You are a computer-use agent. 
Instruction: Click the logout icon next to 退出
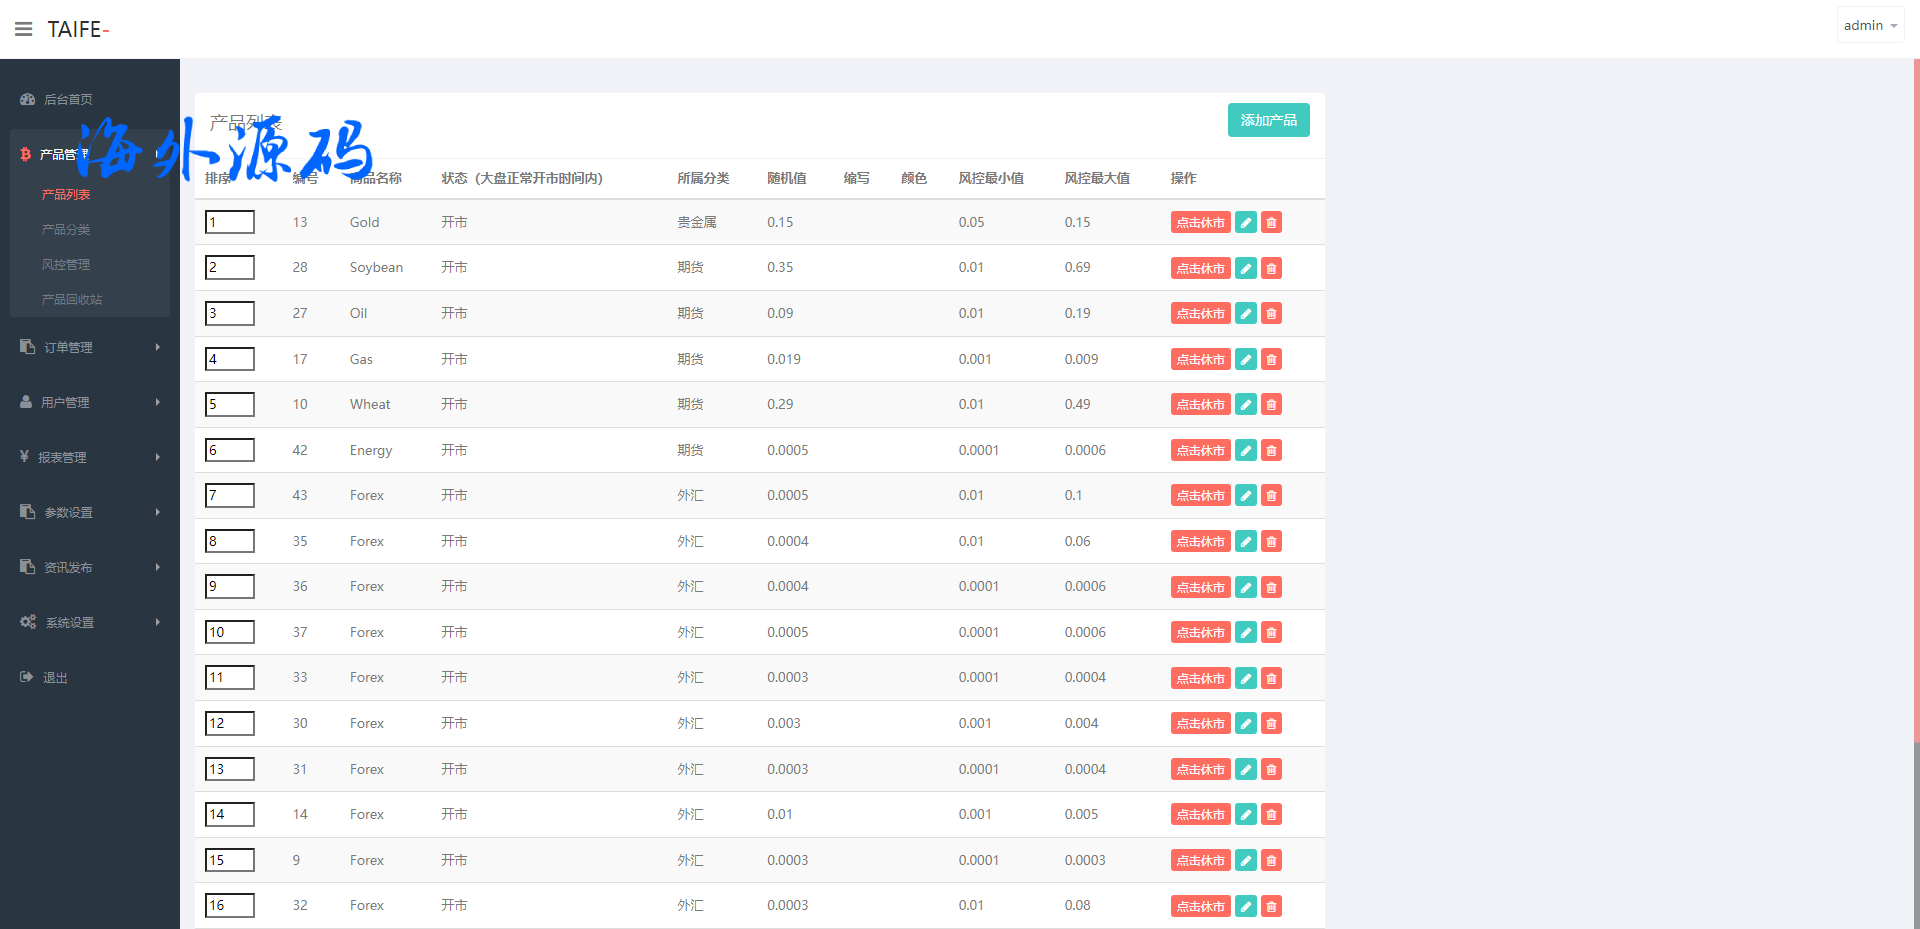pyautogui.click(x=27, y=677)
